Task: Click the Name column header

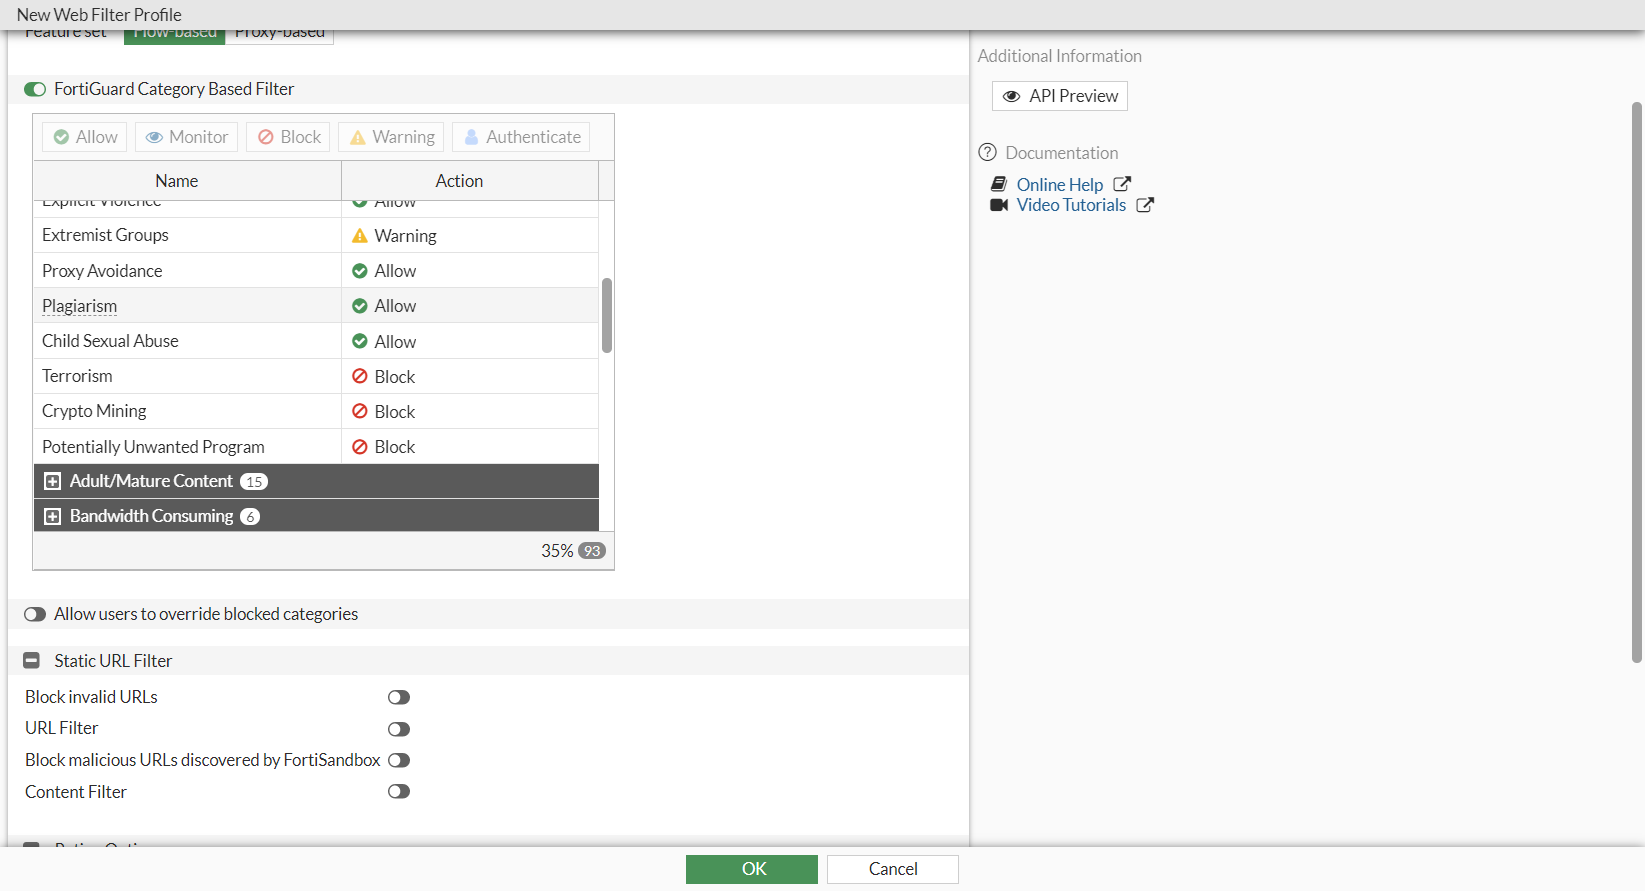Action: point(188,181)
